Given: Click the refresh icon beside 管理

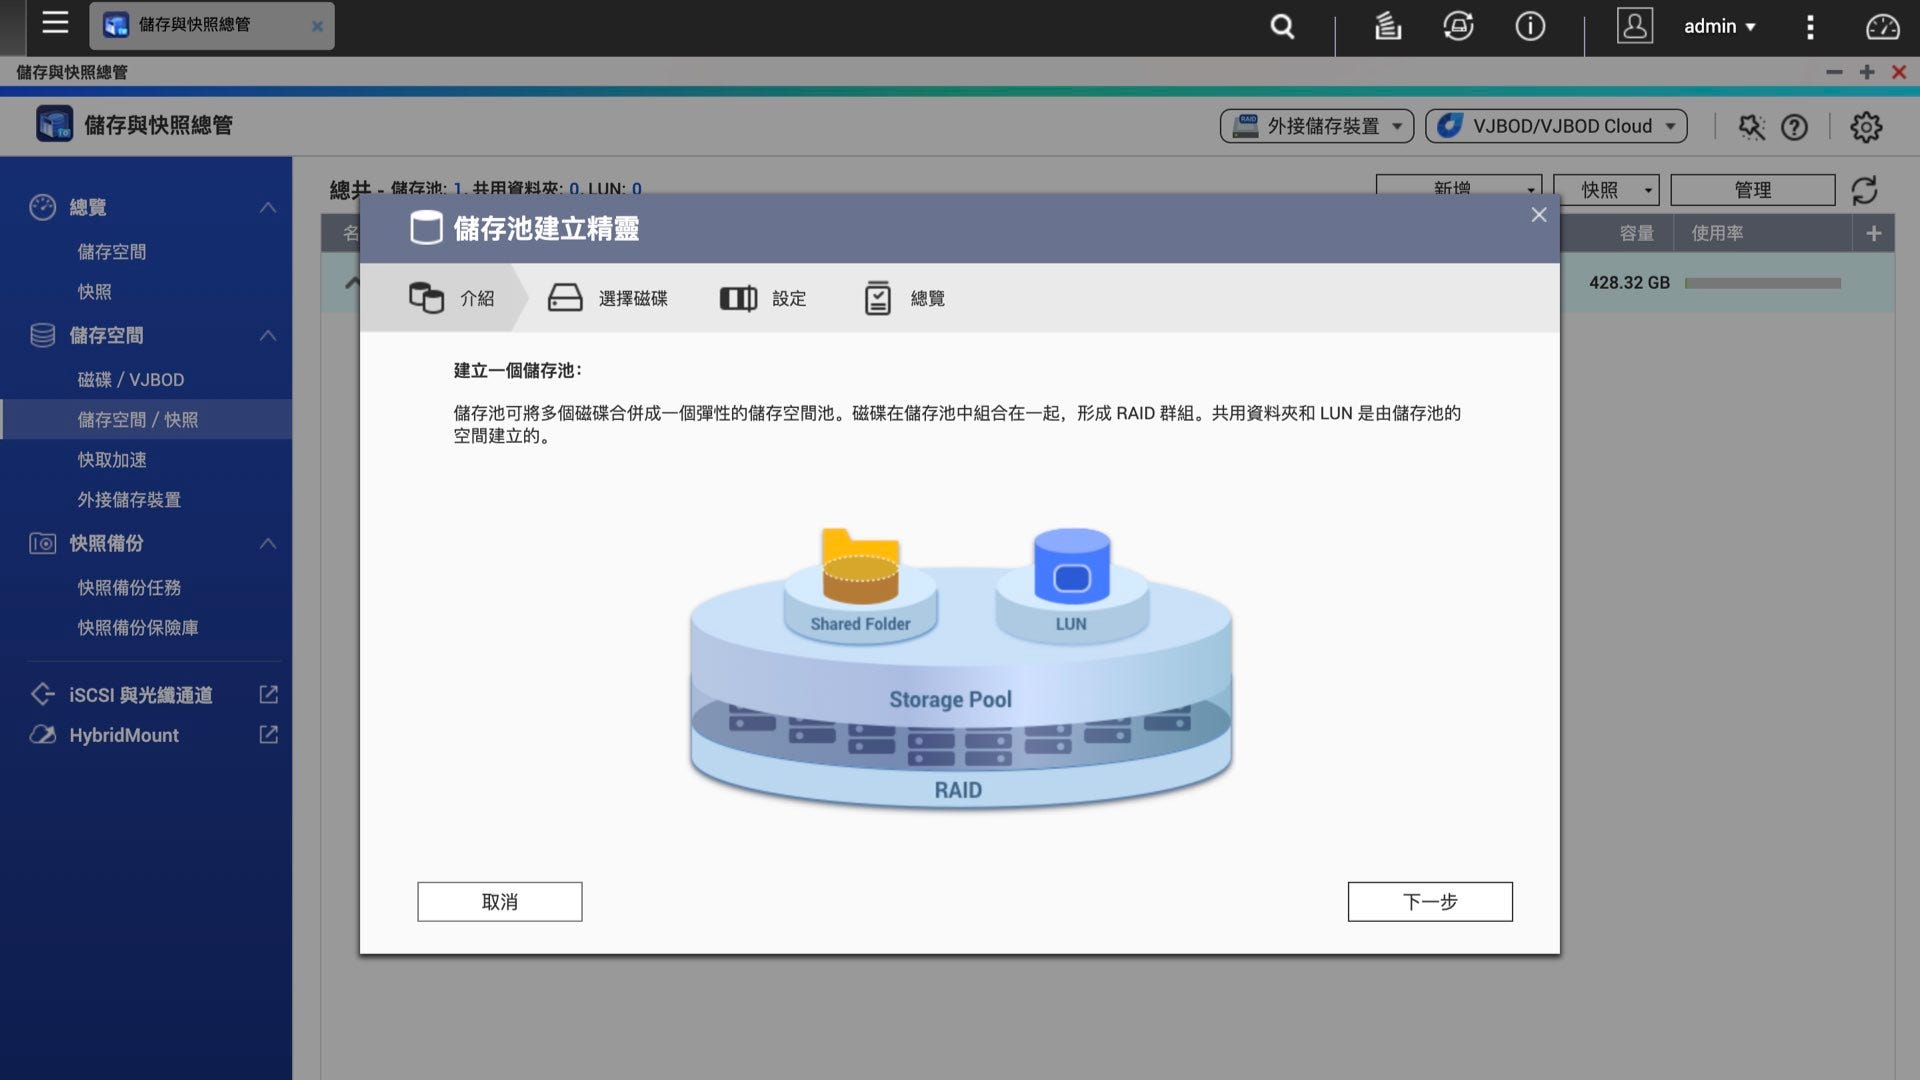Looking at the screenshot, I should pyautogui.click(x=1865, y=190).
